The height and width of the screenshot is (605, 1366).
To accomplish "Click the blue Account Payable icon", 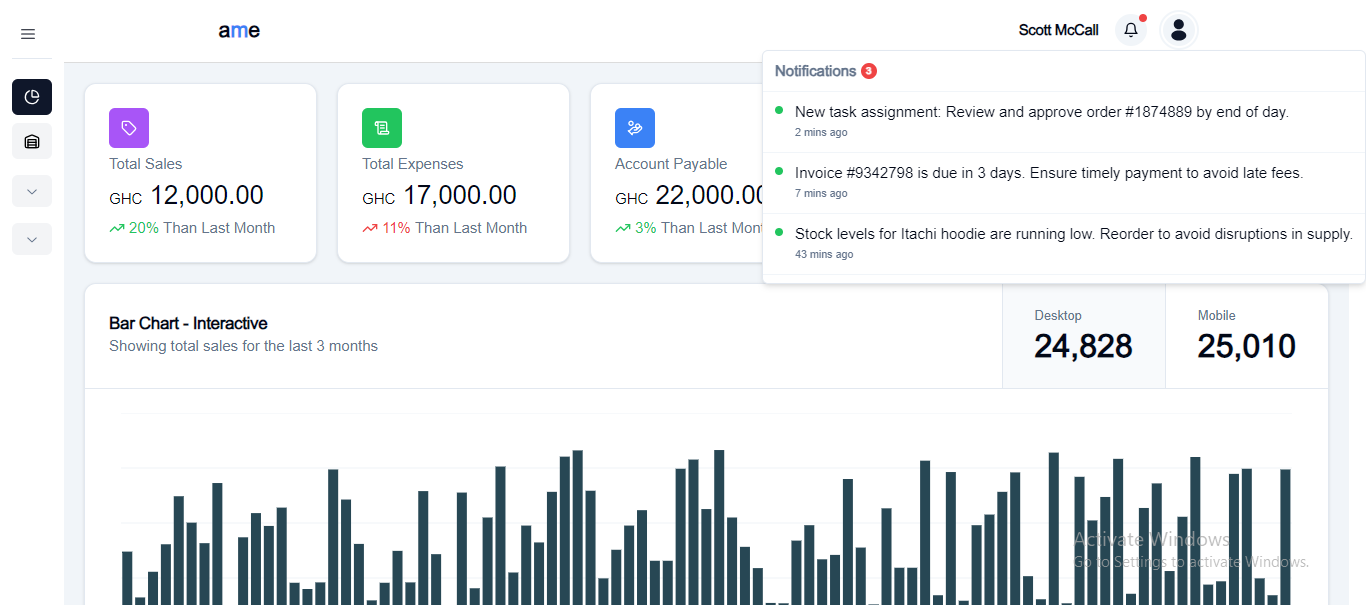I will click(635, 128).
